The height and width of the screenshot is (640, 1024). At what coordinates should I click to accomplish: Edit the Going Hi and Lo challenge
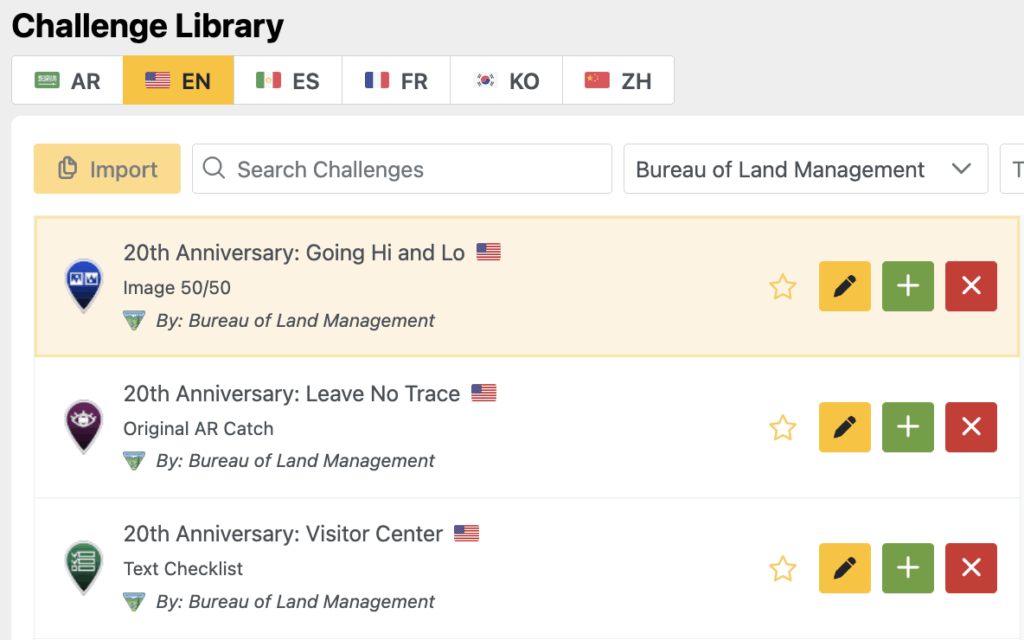(x=844, y=286)
